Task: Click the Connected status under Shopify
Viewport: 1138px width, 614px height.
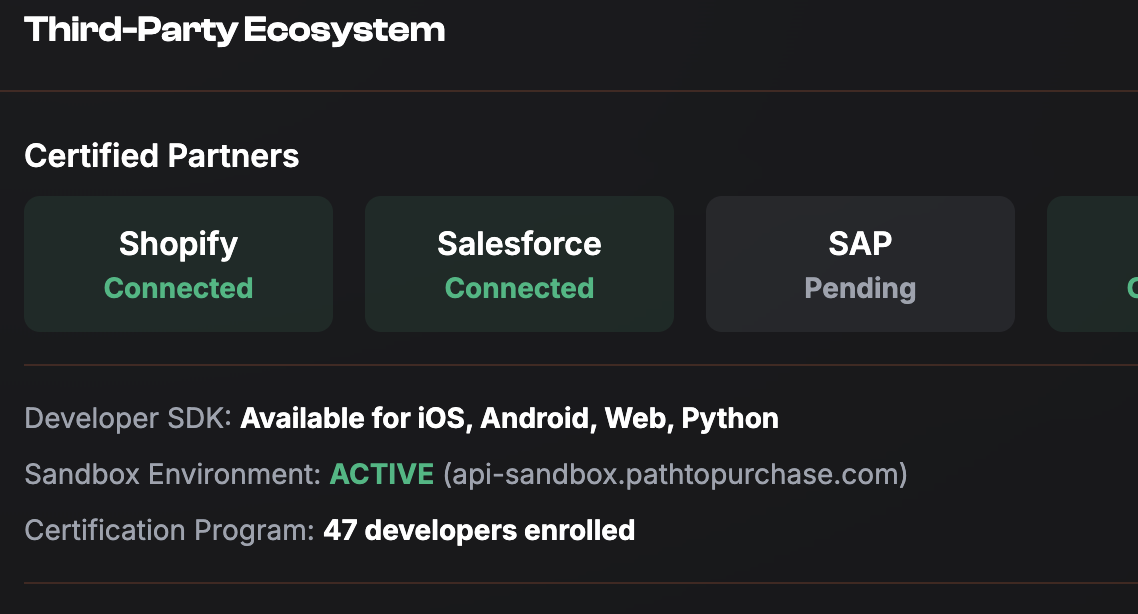Action: (x=178, y=288)
